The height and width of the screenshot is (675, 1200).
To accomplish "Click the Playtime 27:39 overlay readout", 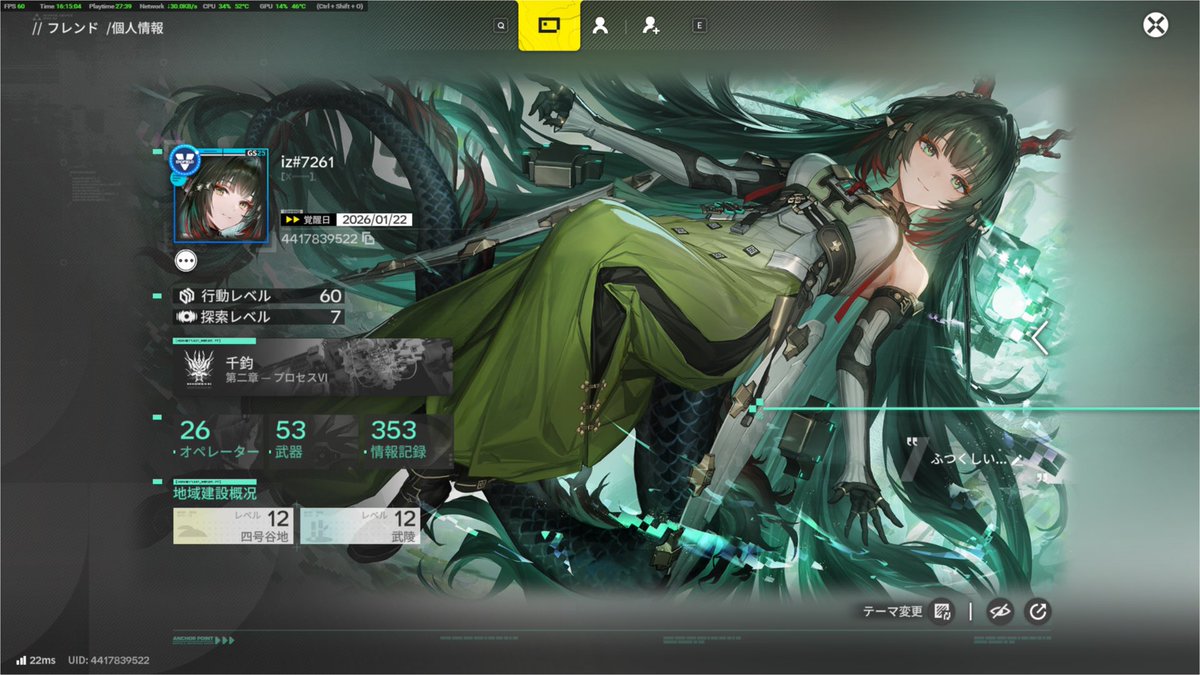I will click(110, 6).
